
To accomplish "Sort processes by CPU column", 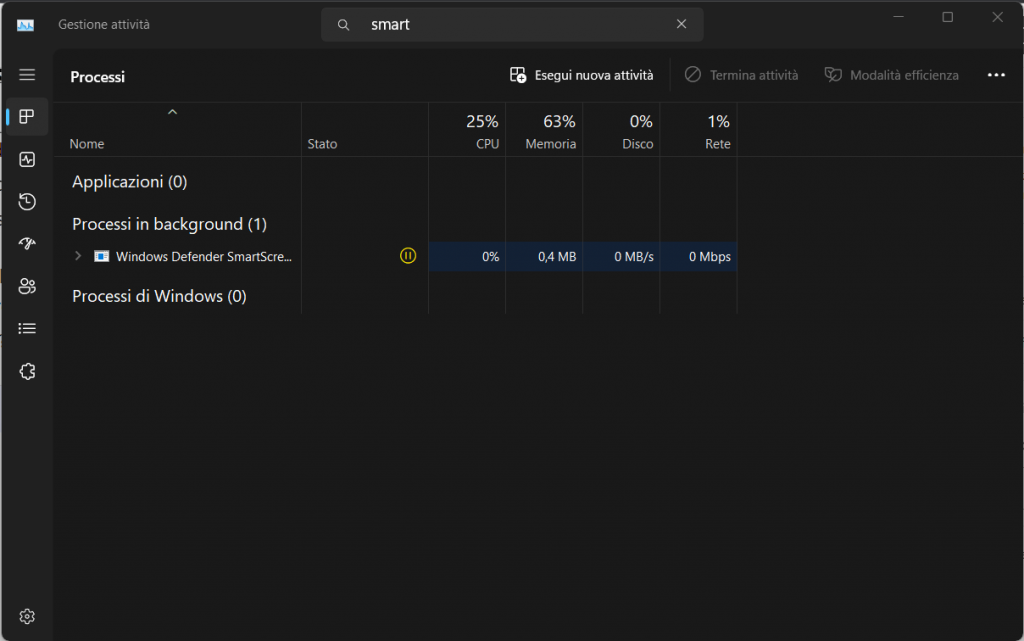I will tap(482, 131).
